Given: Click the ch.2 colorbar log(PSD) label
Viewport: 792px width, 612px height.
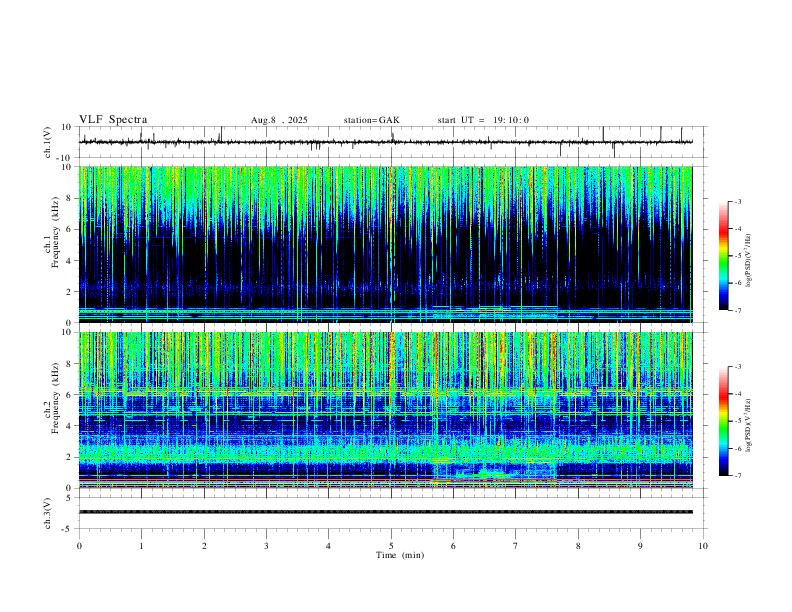Looking at the screenshot, I should [749, 425].
